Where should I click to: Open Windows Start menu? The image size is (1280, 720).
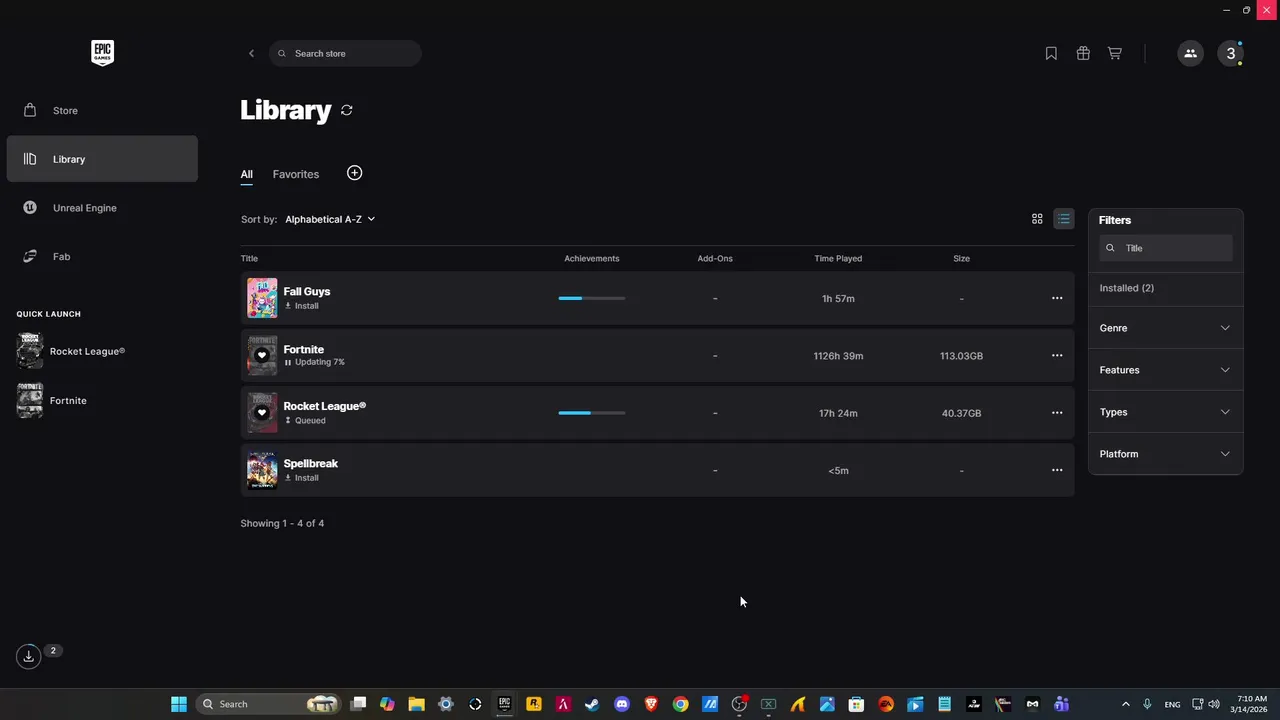[x=178, y=704]
